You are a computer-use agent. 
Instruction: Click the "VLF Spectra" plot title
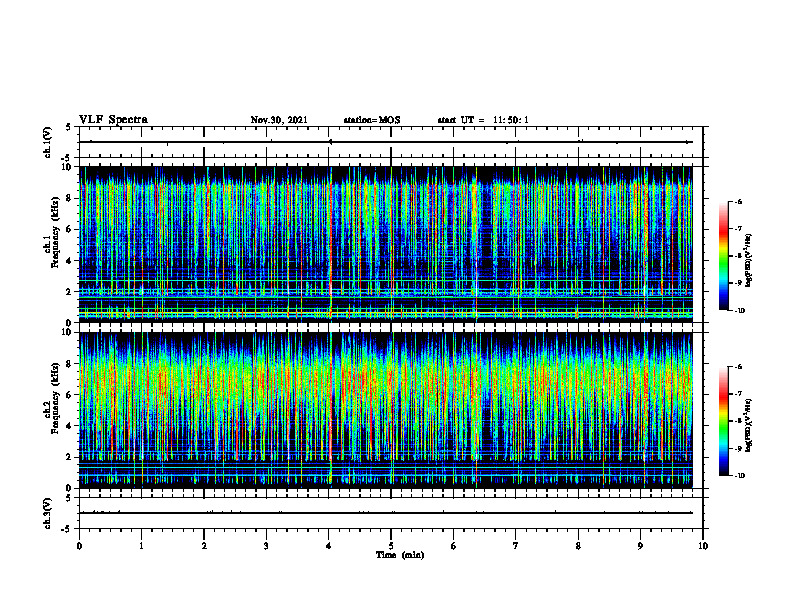pyautogui.click(x=113, y=120)
